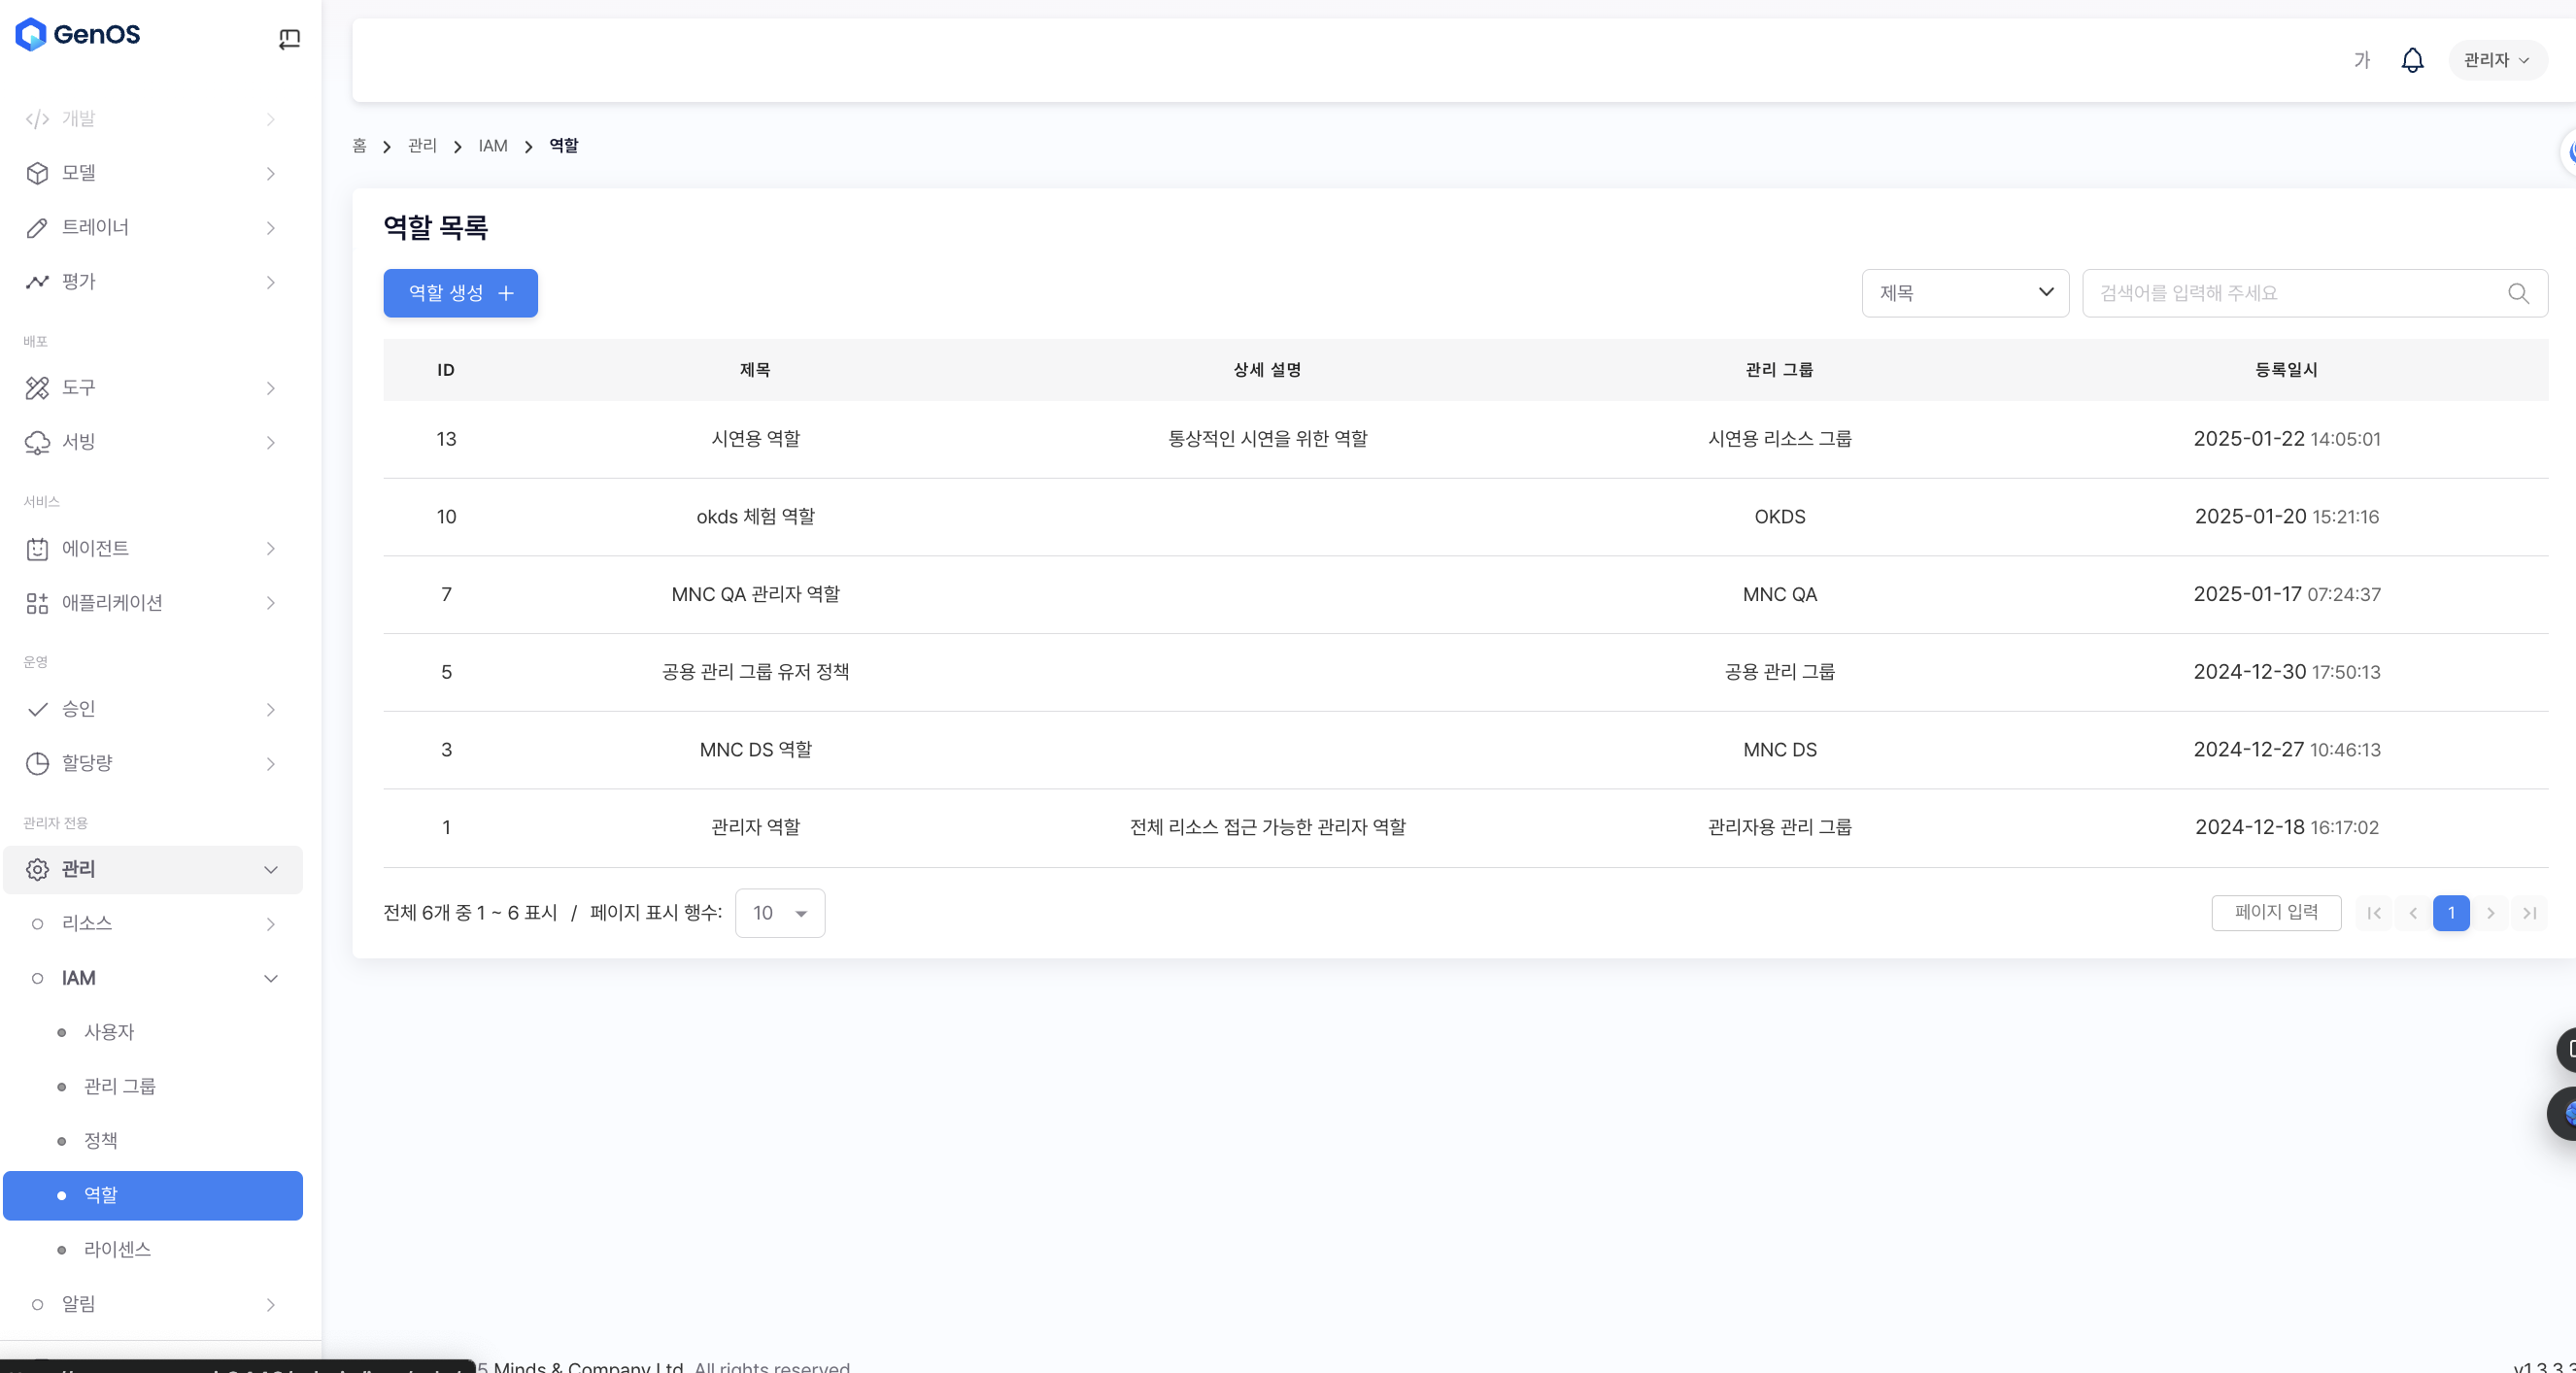This screenshot has height=1373, width=2576.
Task: Click the 역할 생성 button
Action: [x=460, y=293]
